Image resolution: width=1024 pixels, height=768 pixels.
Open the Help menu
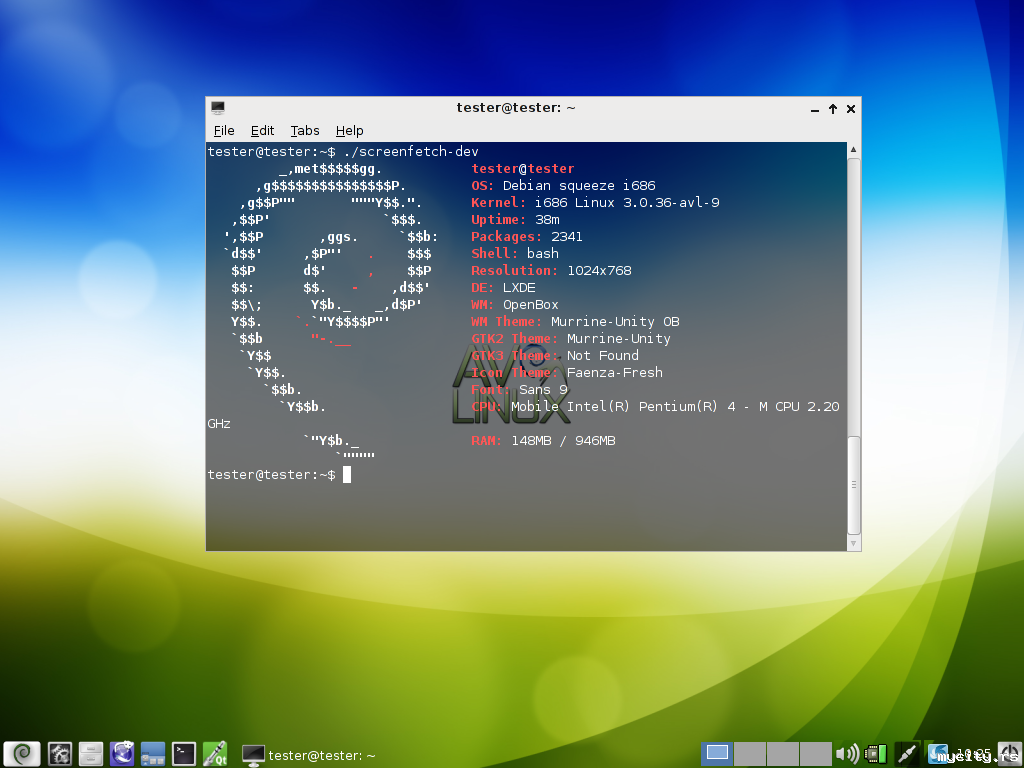pos(349,131)
